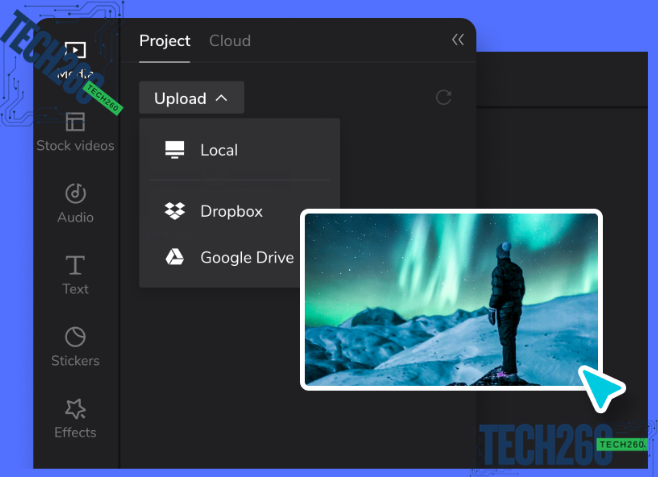Collapse the media panel with double chevron

point(458,40)
